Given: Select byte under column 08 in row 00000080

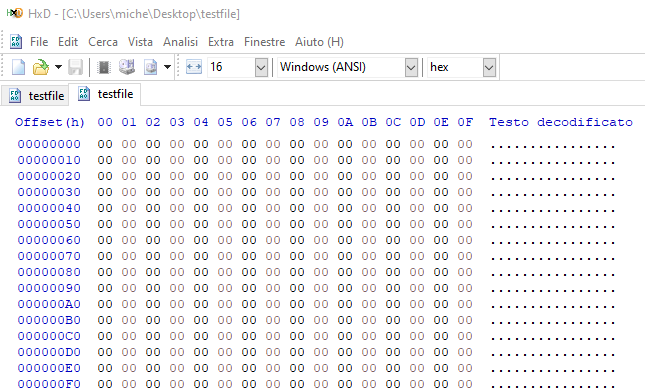Looking at the screenshot, I should (297, 272).
